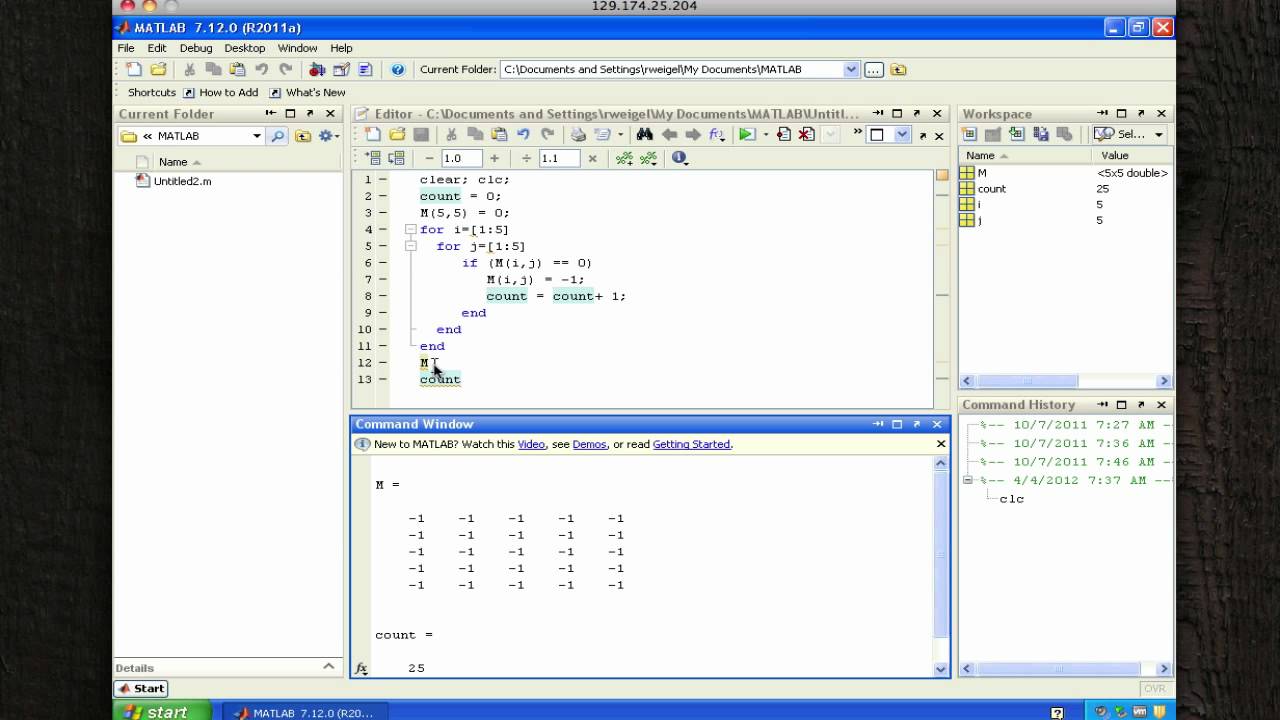Open the Video link in Command Window

click(x=531, y=444)
